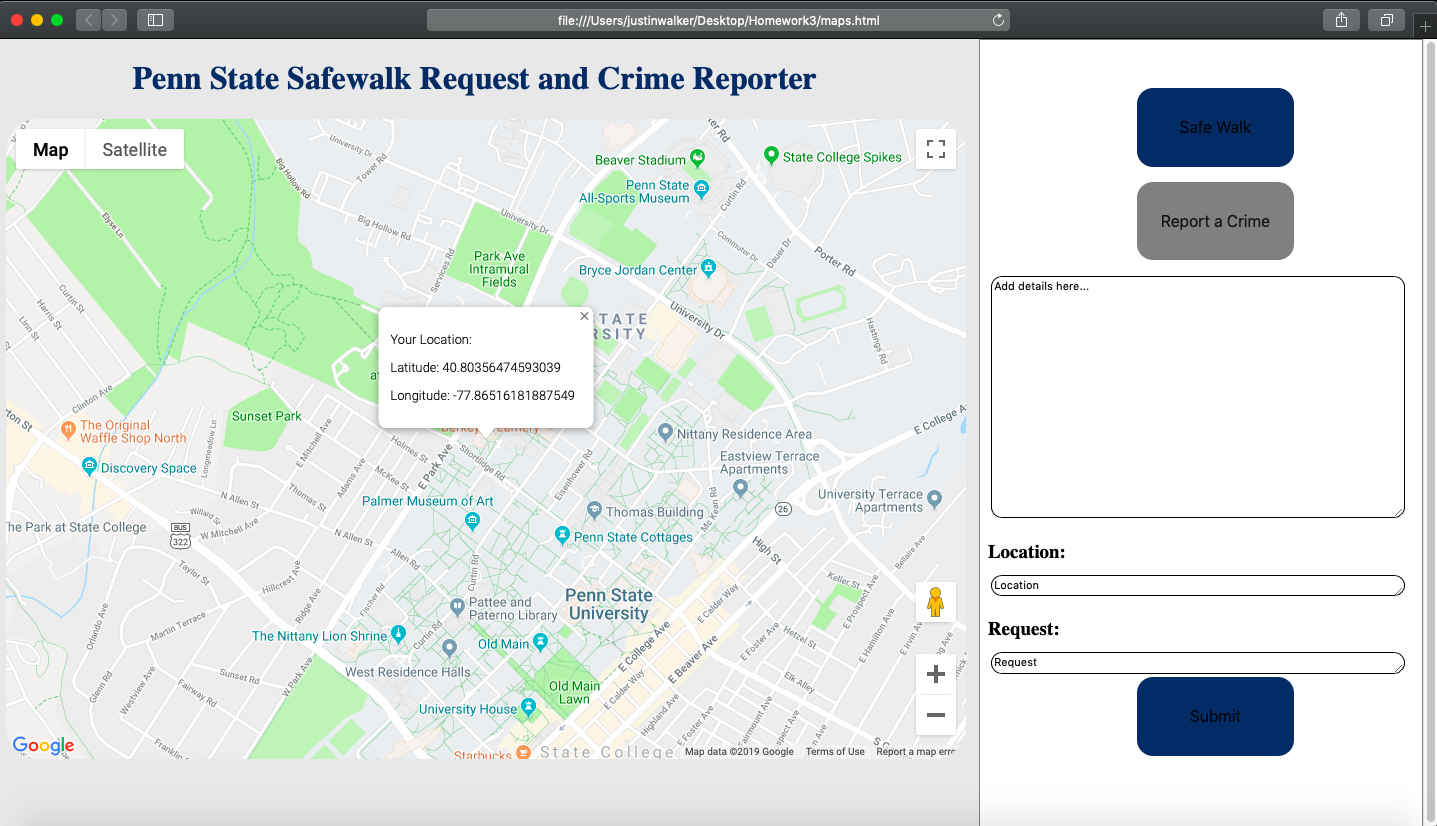
Task: Switch to Satellite view type
Action: click(135, 149)
